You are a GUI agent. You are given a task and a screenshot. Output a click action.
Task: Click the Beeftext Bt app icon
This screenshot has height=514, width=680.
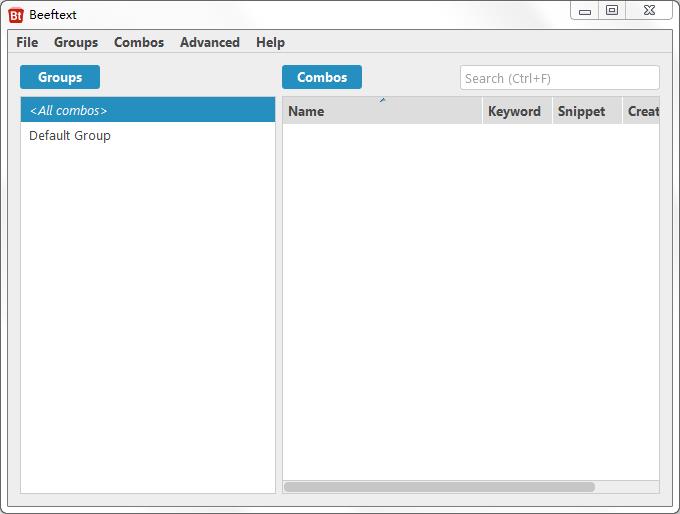(16, 15)
